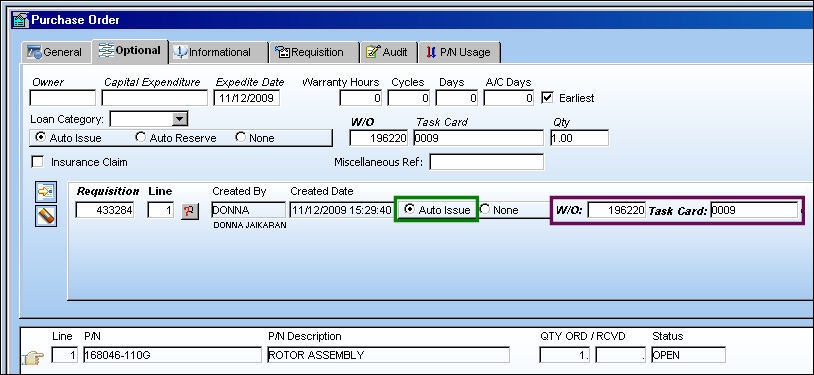Toggle the Earliest checkbox

point(547,98)
